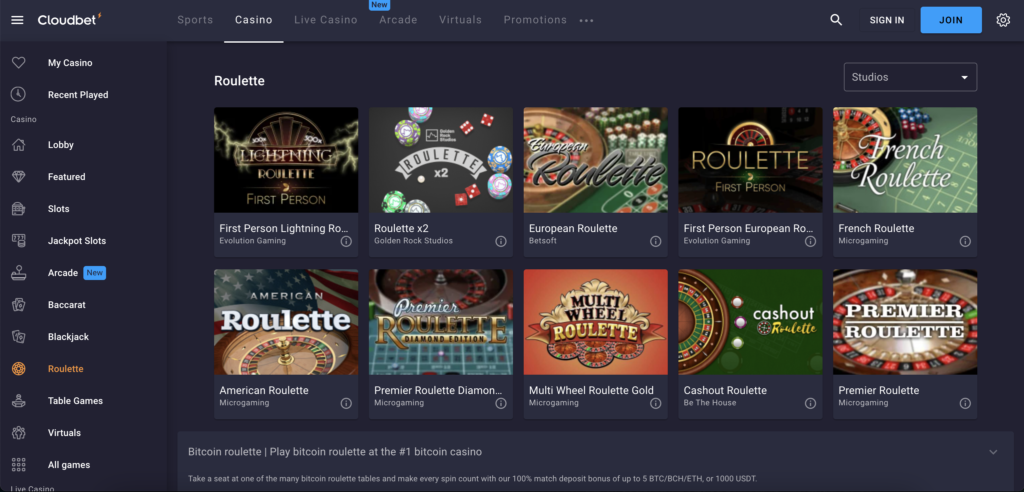1024x492 pixels.
Task: Click the Table Games icon
Action: pyautogui.click(x=18, y=401)
